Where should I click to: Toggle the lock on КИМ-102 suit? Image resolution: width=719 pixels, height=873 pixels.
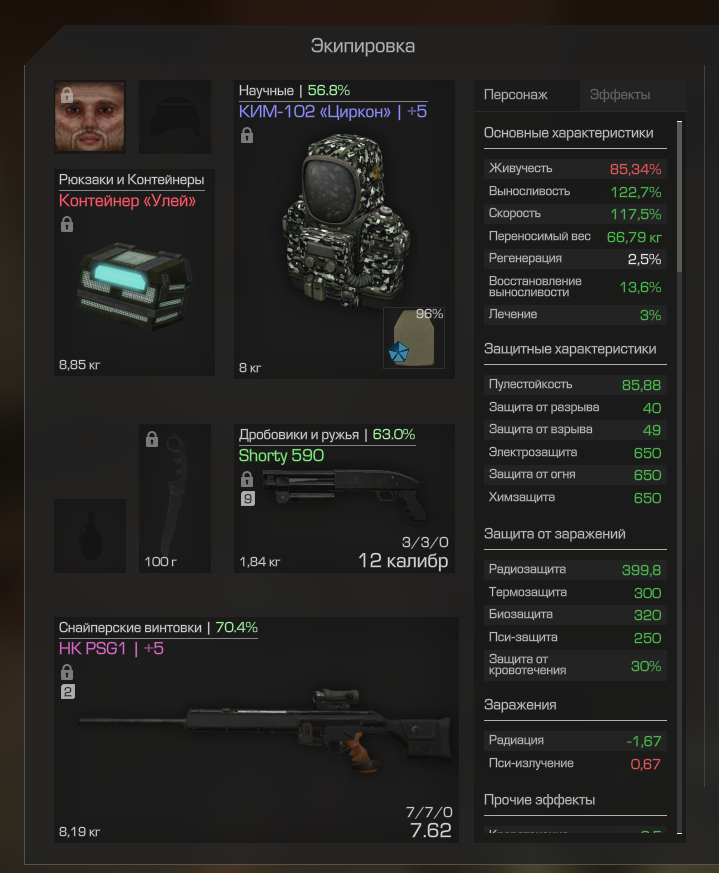tap(247, 135)
